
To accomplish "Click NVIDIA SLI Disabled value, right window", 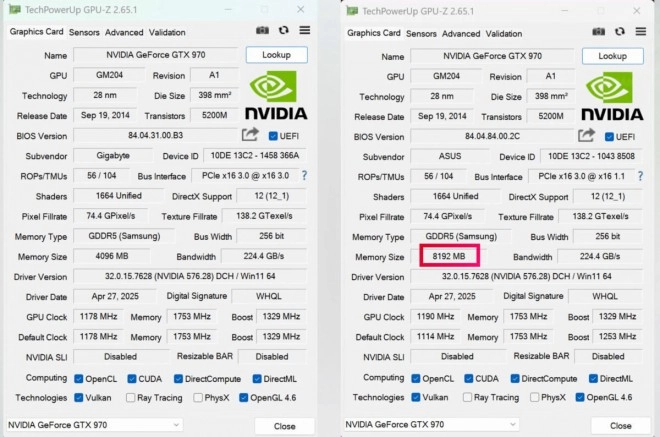I will (458, 357).
